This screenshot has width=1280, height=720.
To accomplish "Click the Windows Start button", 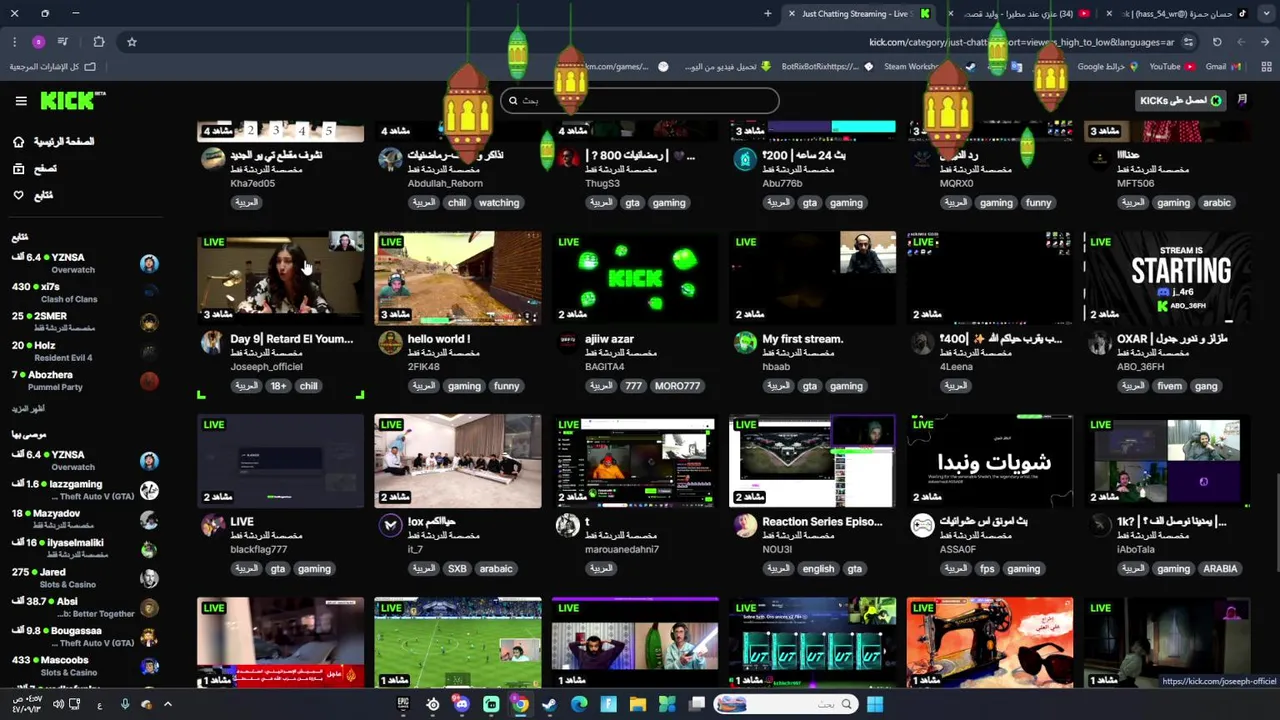I will coord(875,704).
